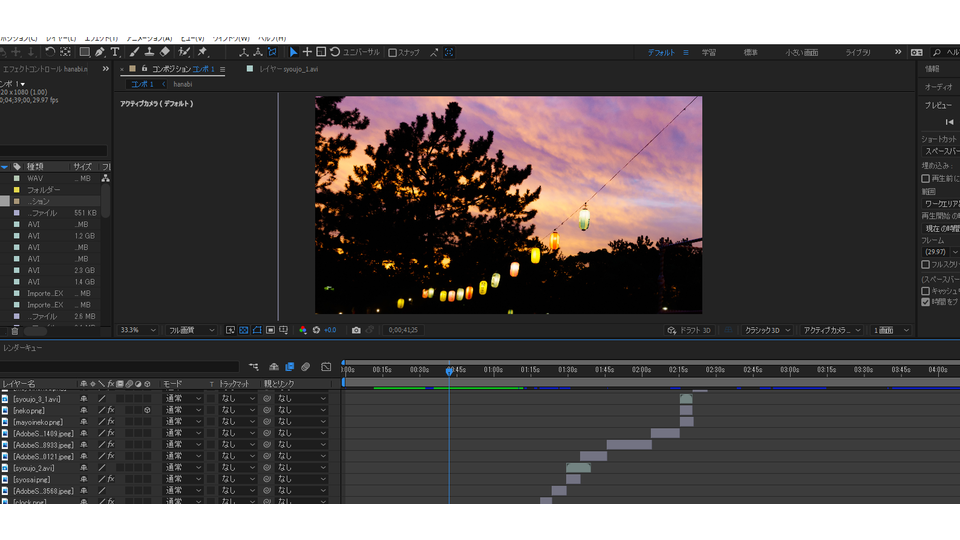This screenshot has height=540, width=960.
Task: Toggle fx switch for mayoineko.png layer
Action: click(x=111, y=422)
